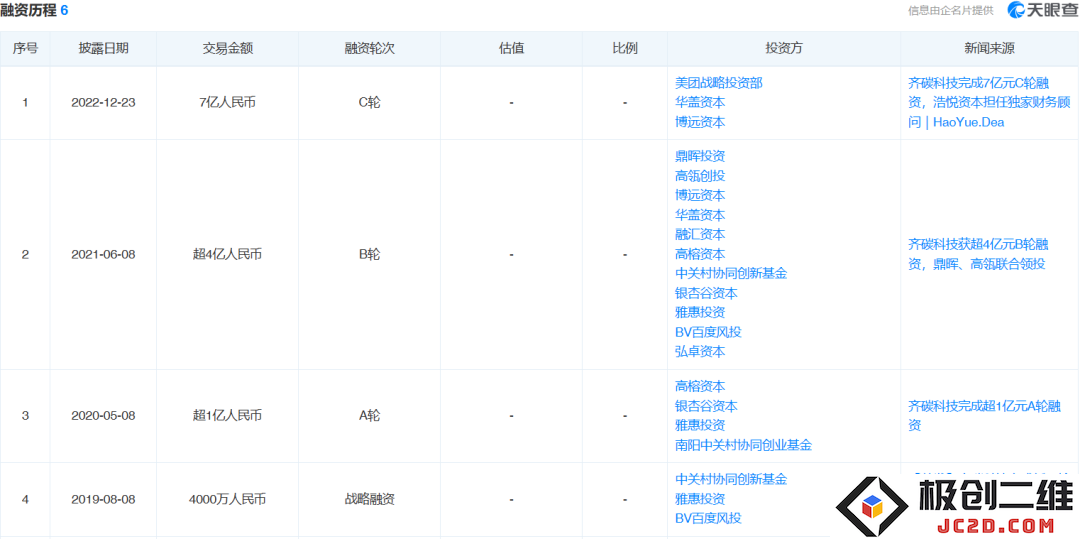Click the 融资轮次 column header
The image size is (1080, 539).
point(370,49)
